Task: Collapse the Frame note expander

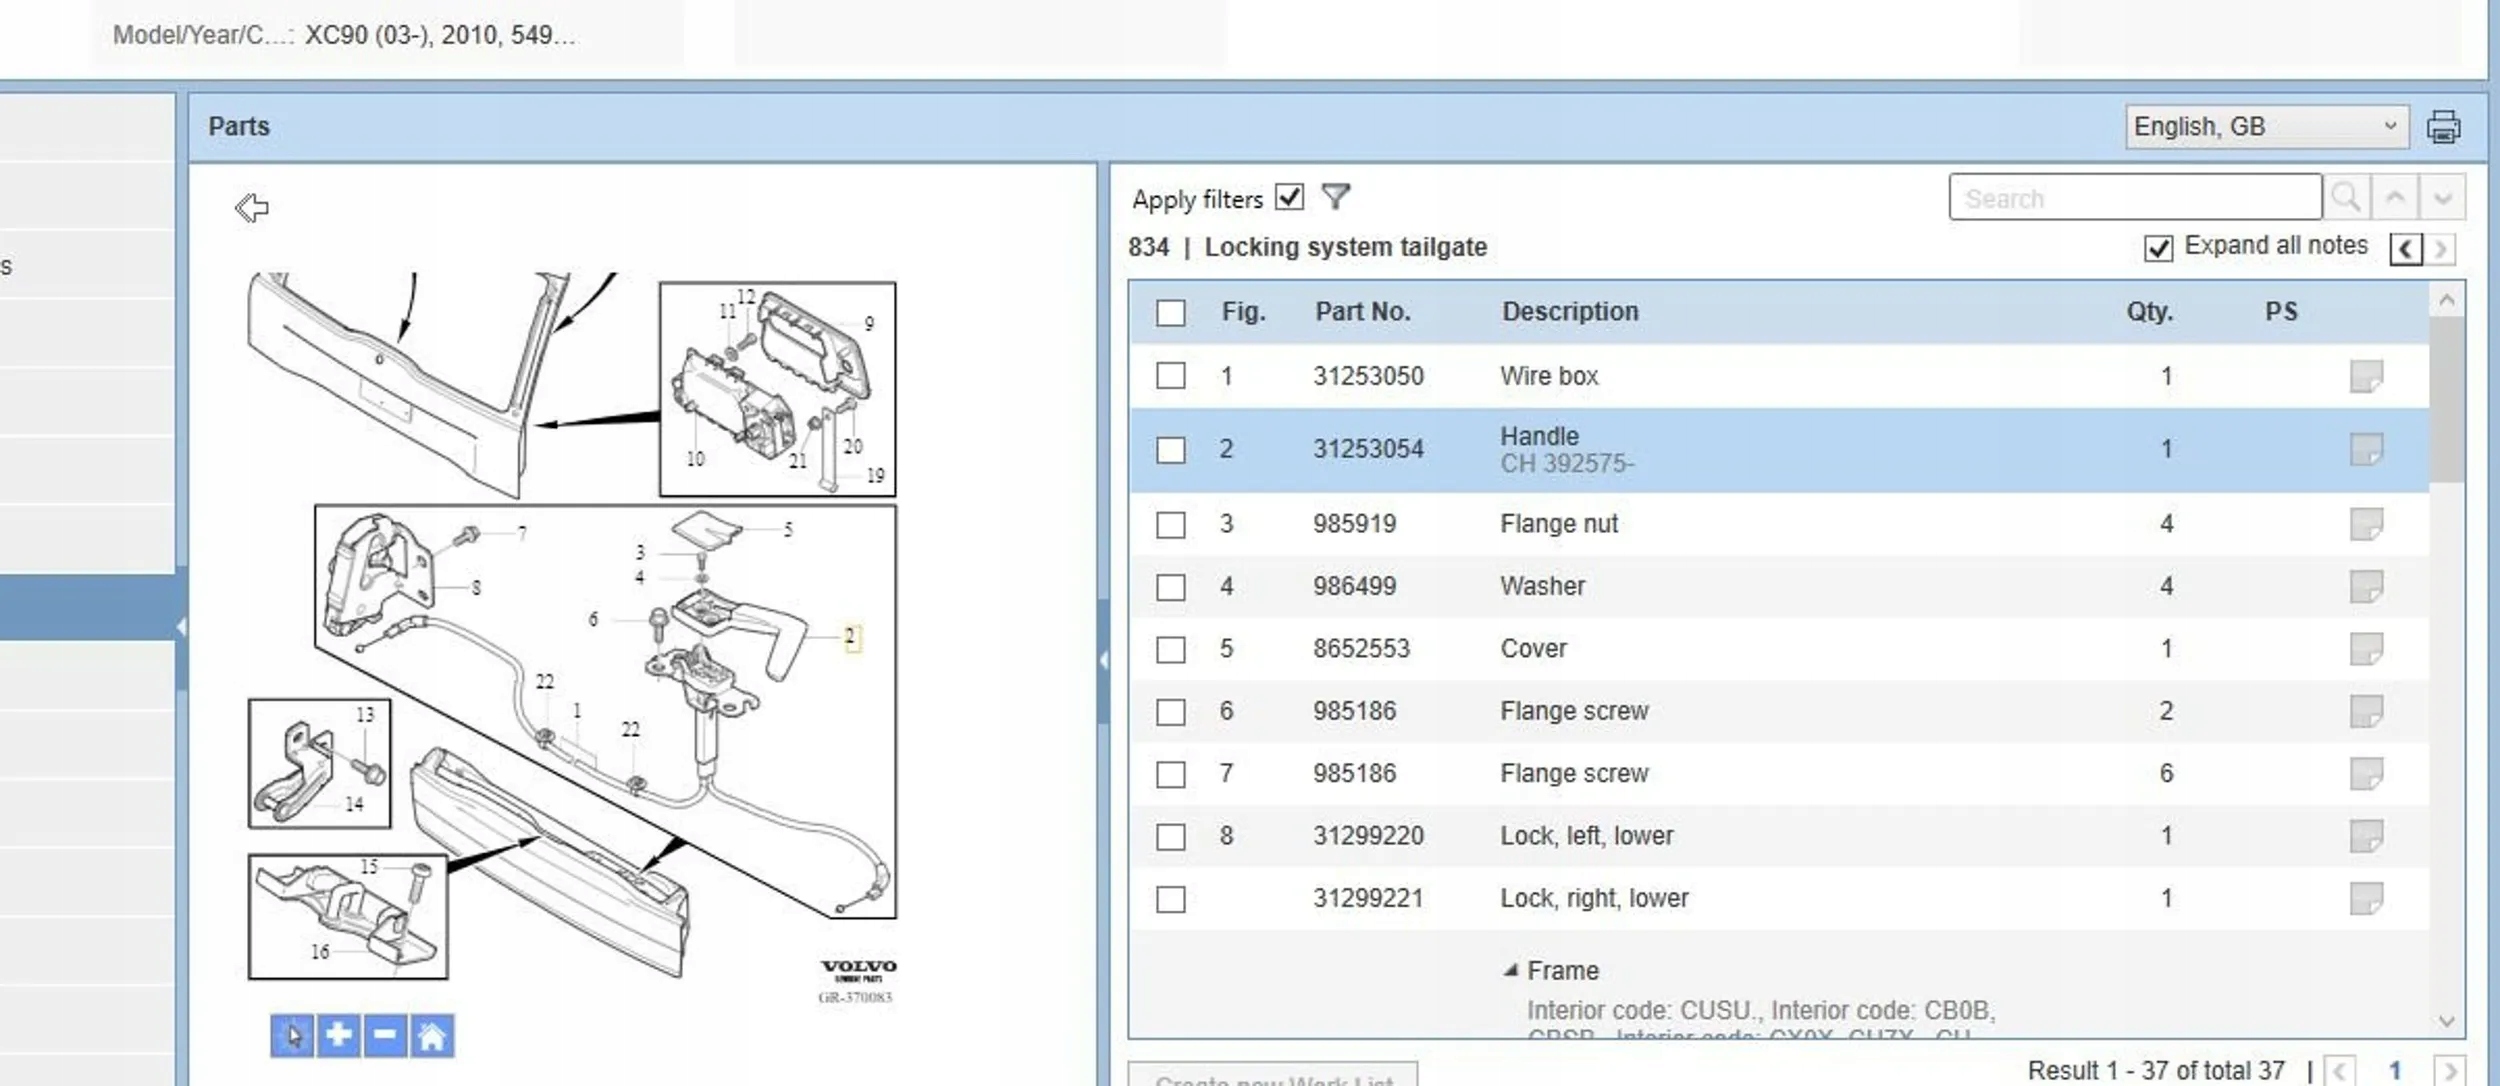Action: click(x=1511, y=970)
